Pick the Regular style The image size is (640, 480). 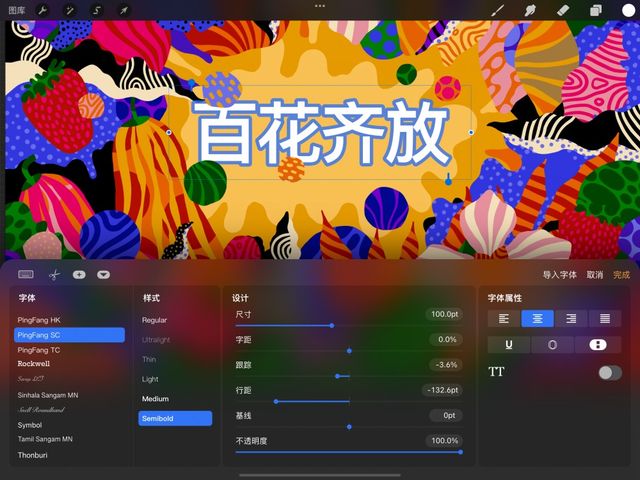[154, 320]
